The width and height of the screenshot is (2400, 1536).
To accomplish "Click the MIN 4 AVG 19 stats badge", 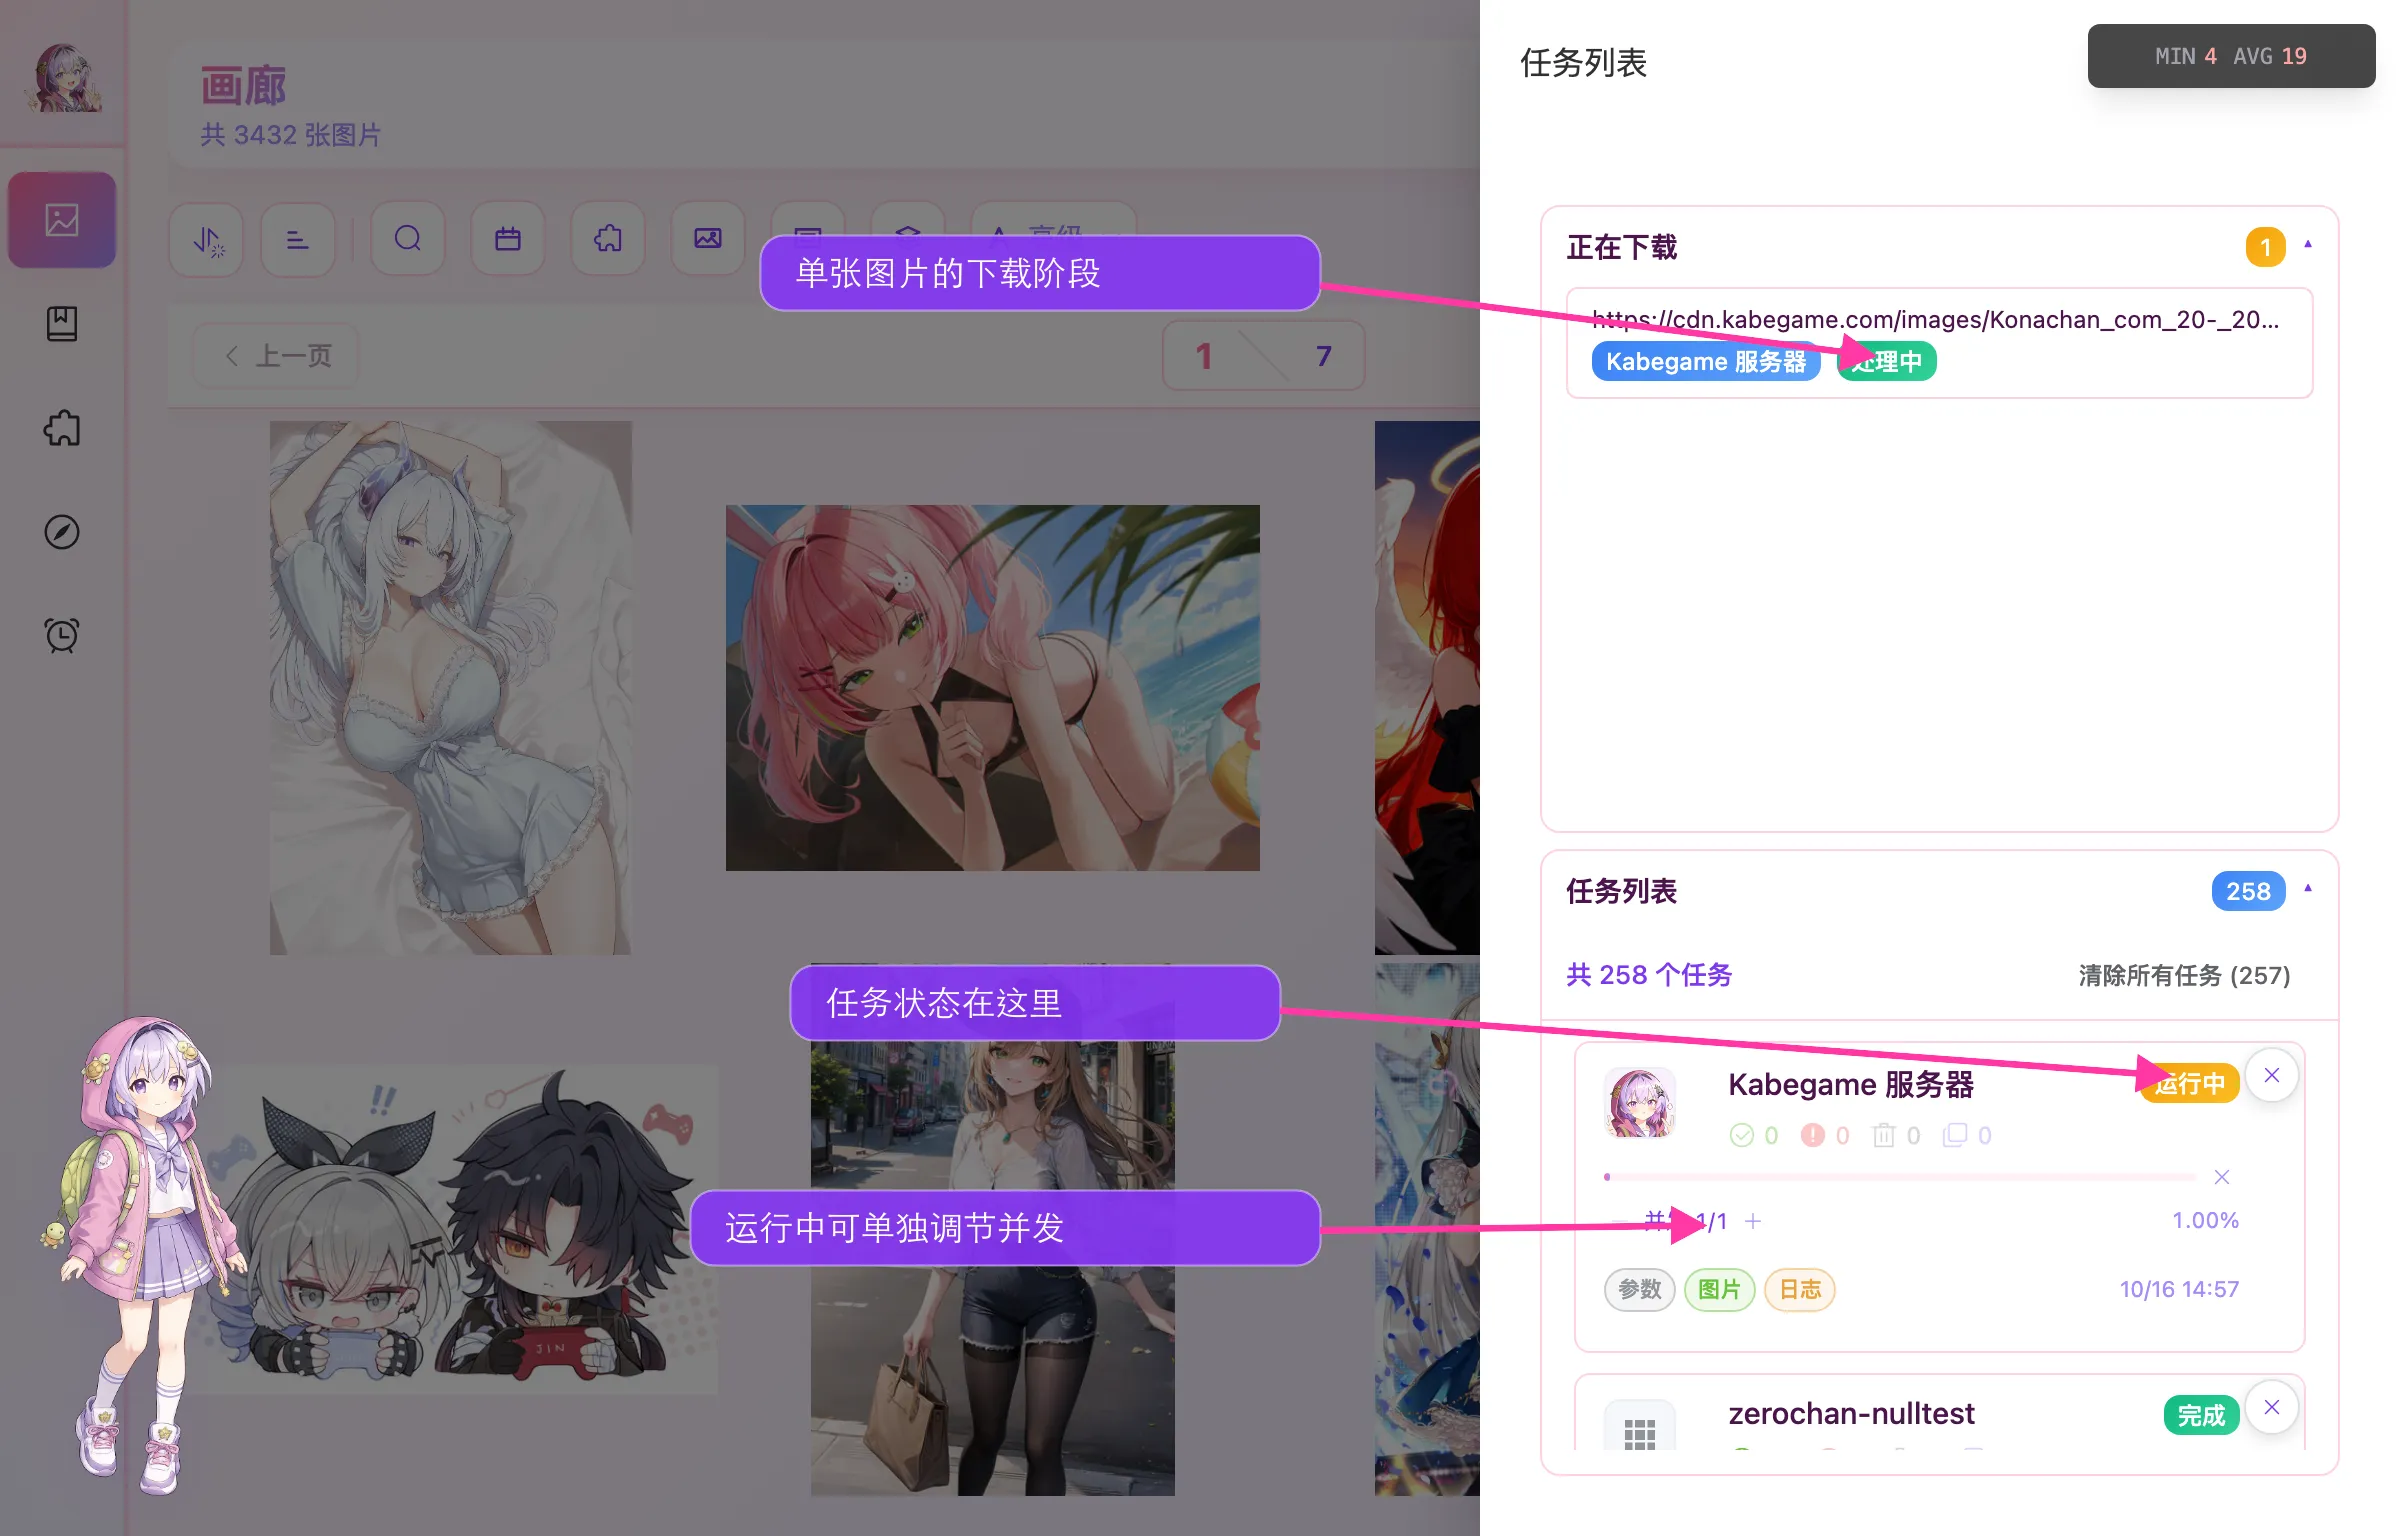I will (2231, 56).
